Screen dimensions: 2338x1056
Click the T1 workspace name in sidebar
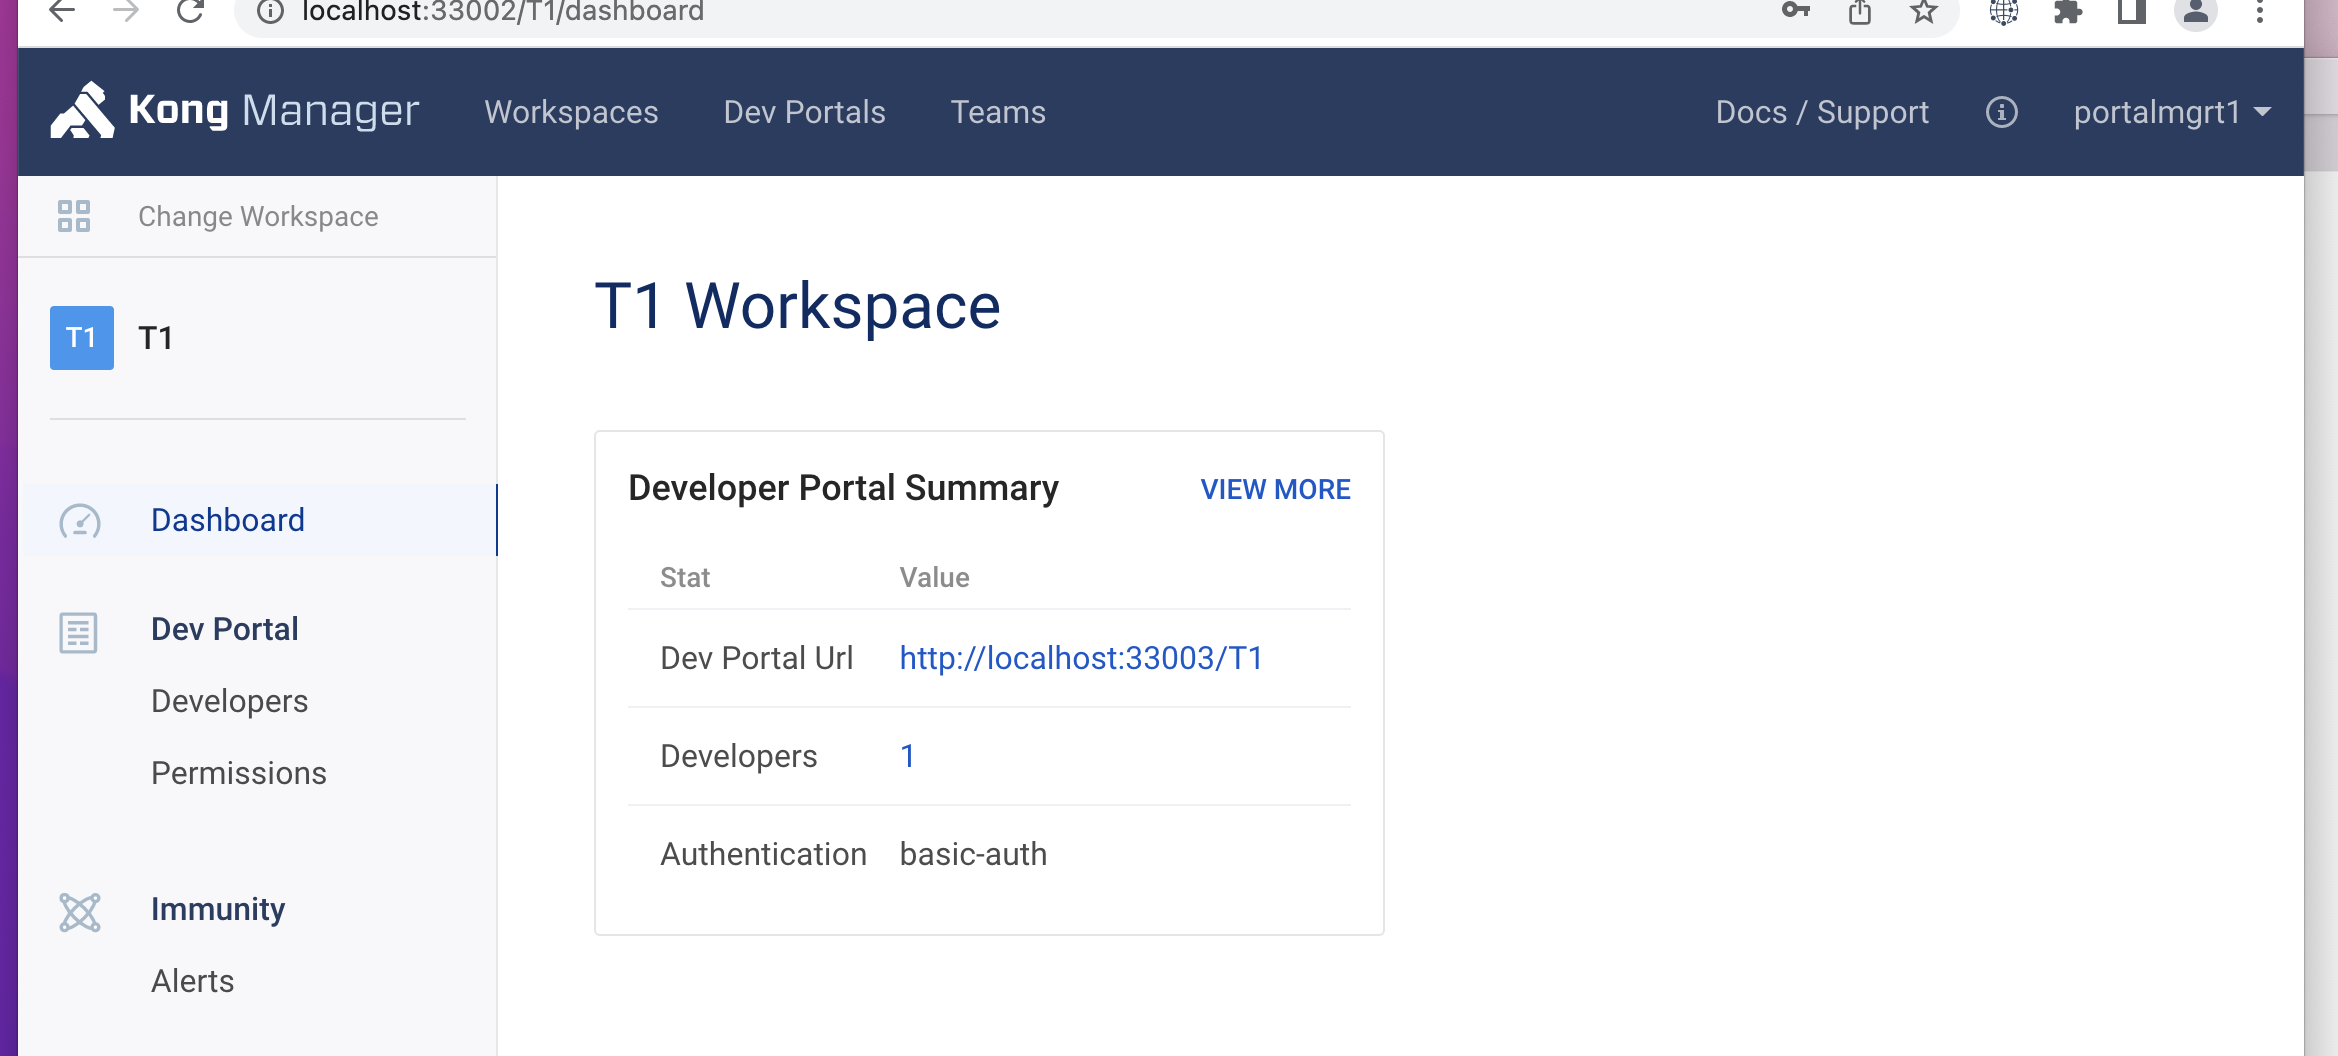(x=156, y=338)
